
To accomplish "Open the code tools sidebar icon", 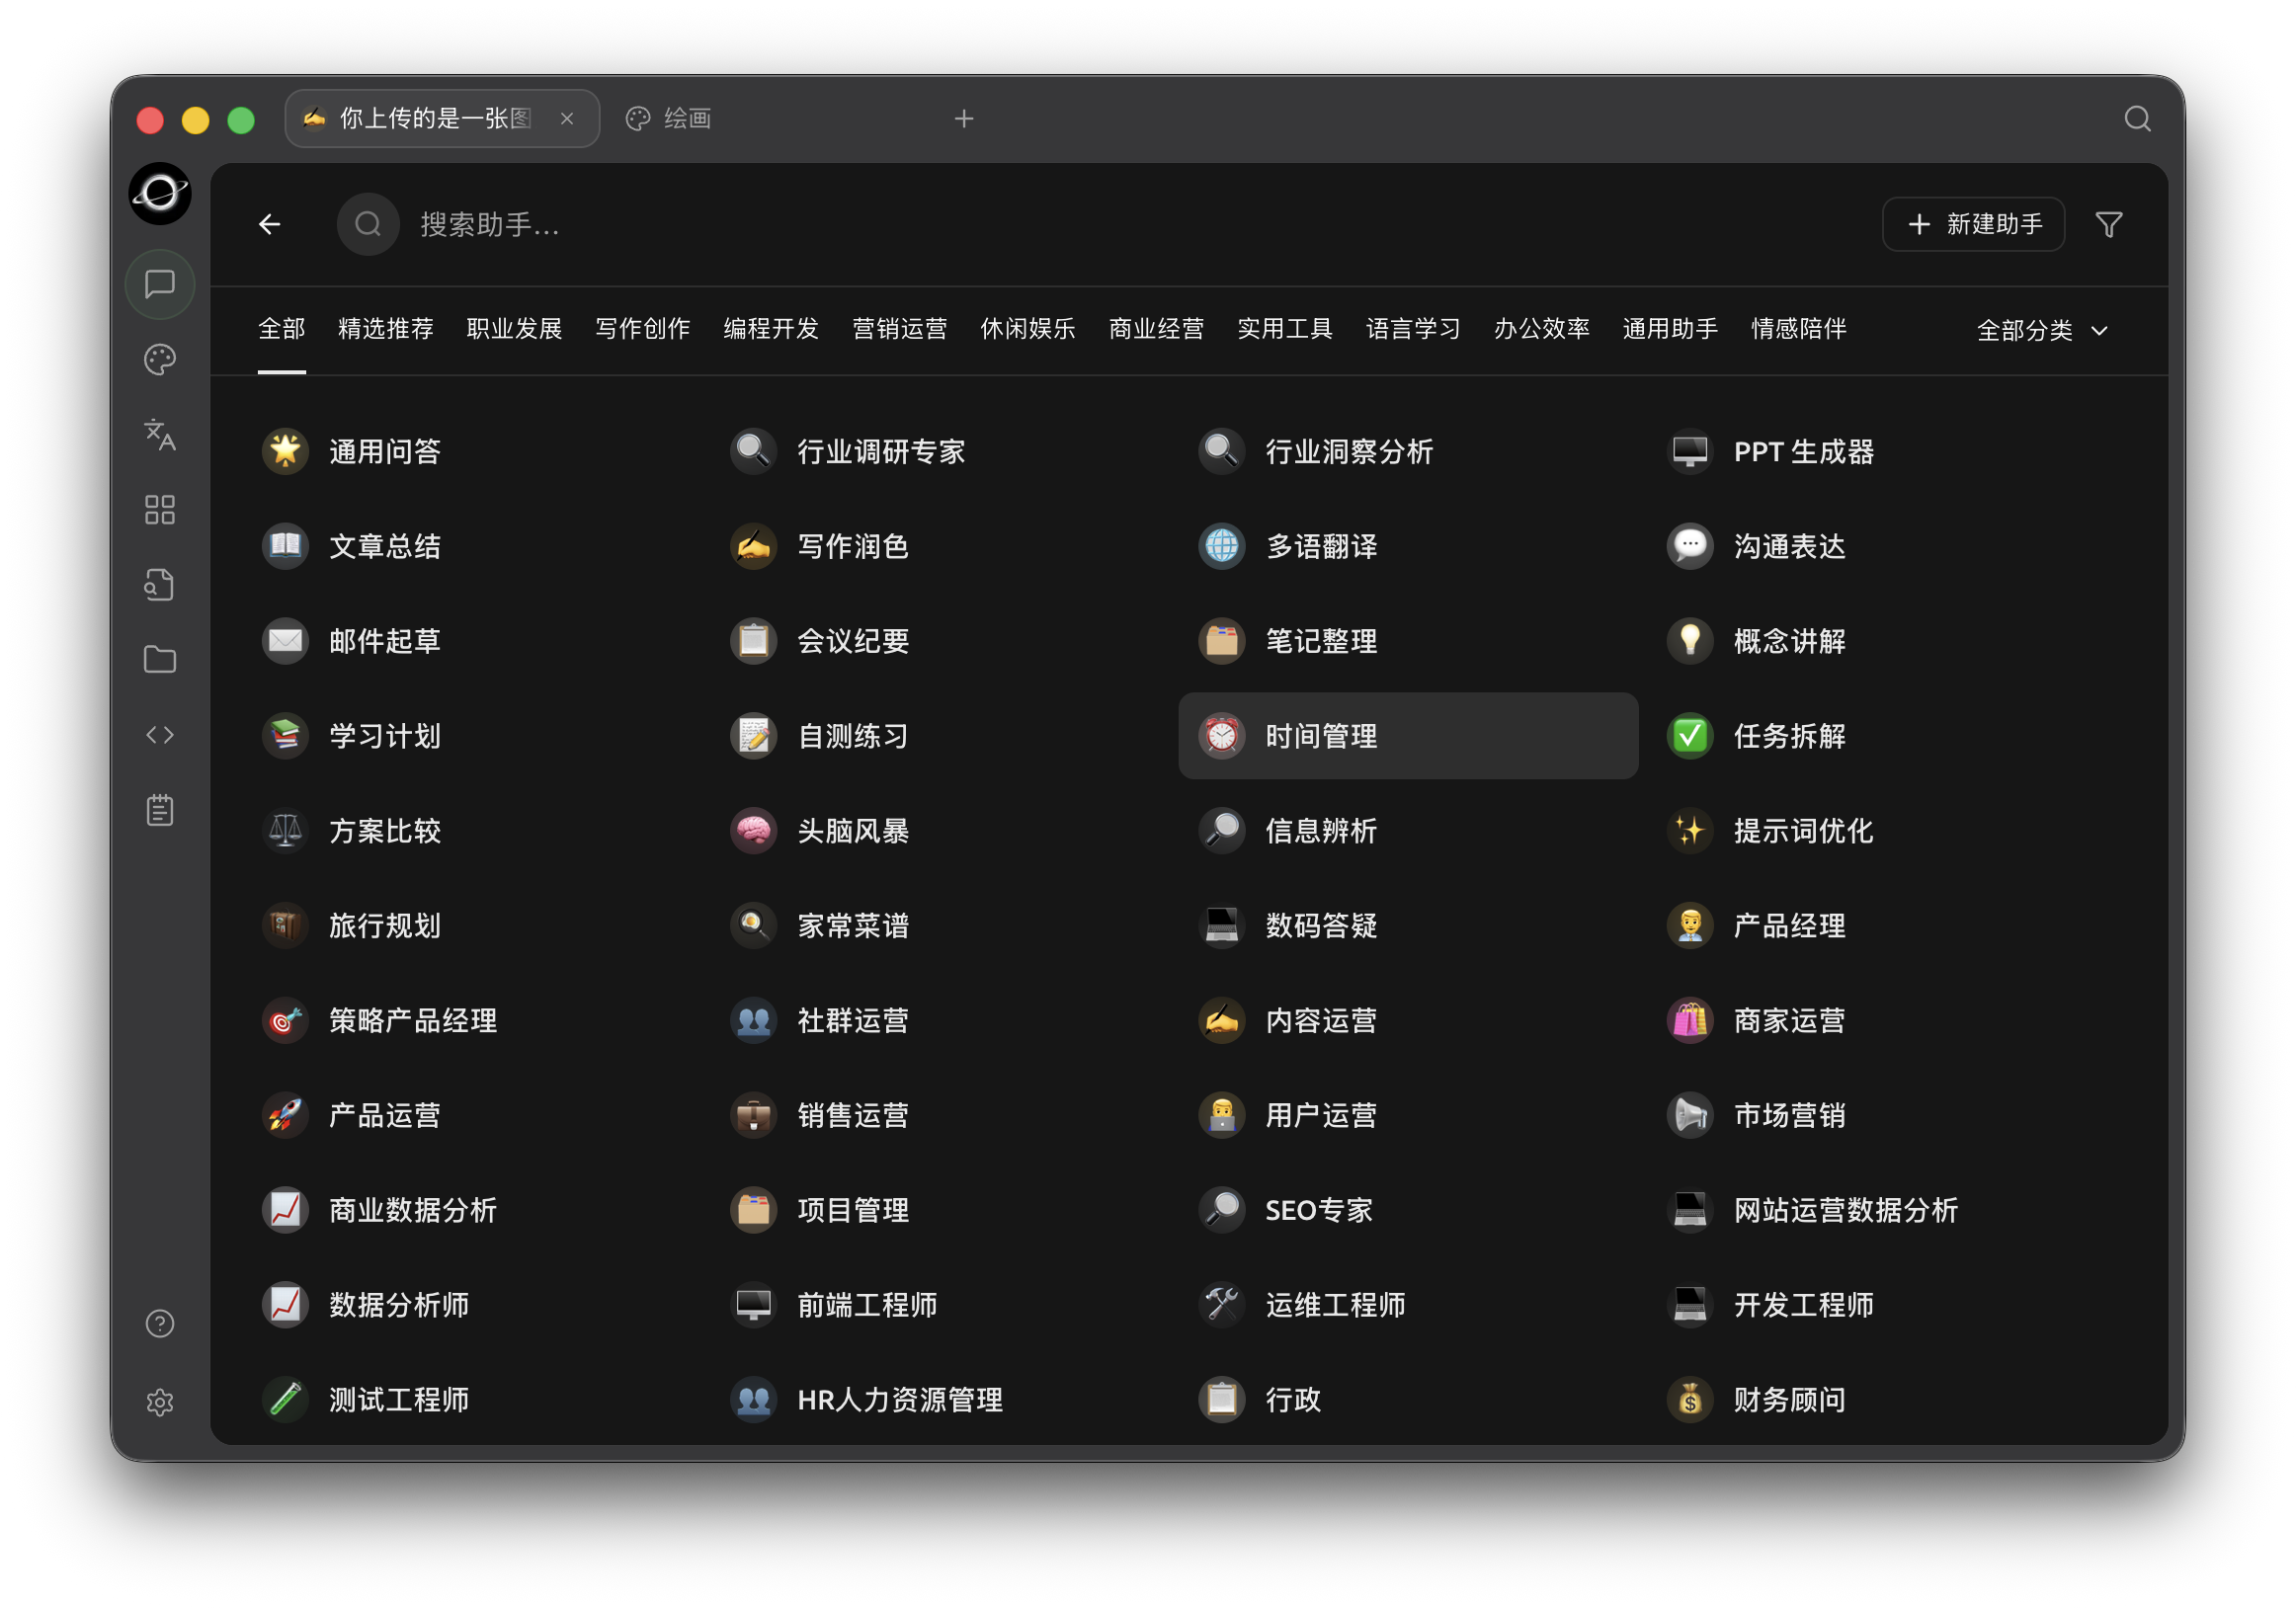I will tap(160, 735).
